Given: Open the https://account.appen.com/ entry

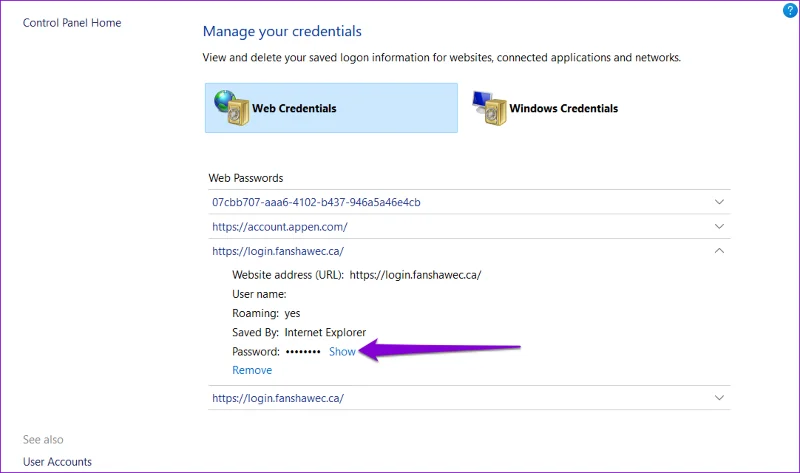Looking at the screenshot, I should pos(280,227).
